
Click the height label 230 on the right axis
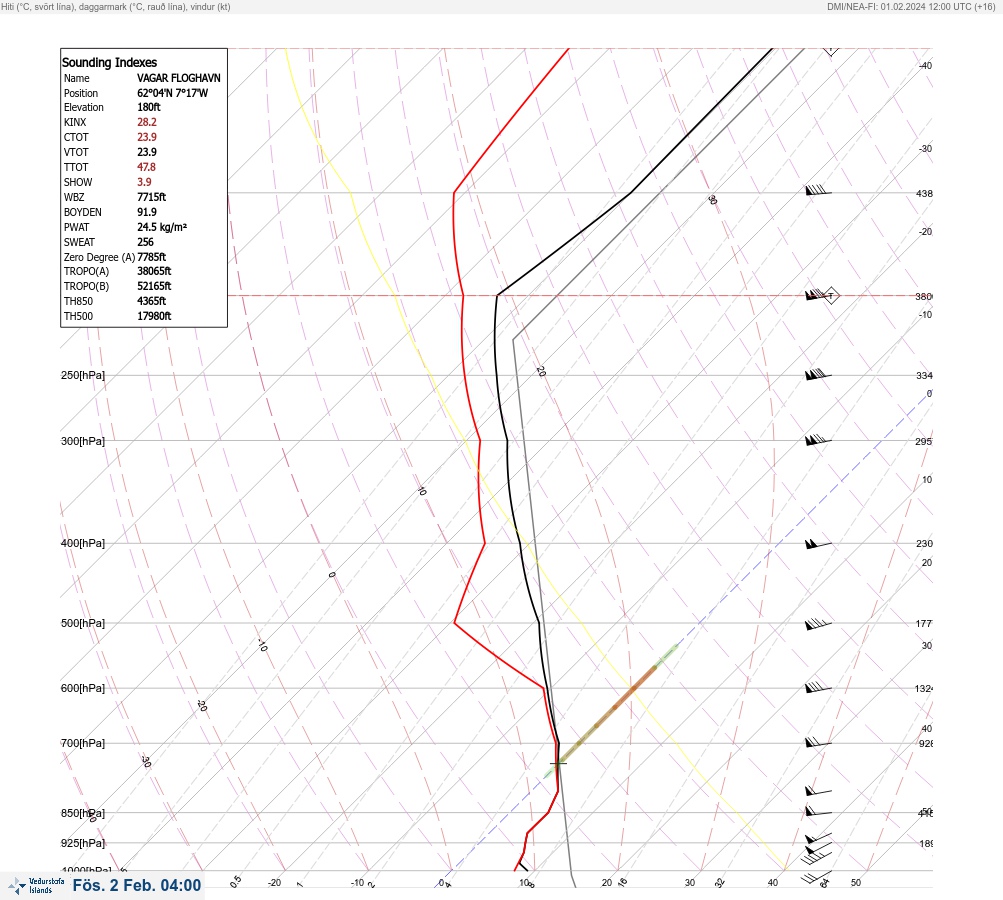click(x=924, y=544)
